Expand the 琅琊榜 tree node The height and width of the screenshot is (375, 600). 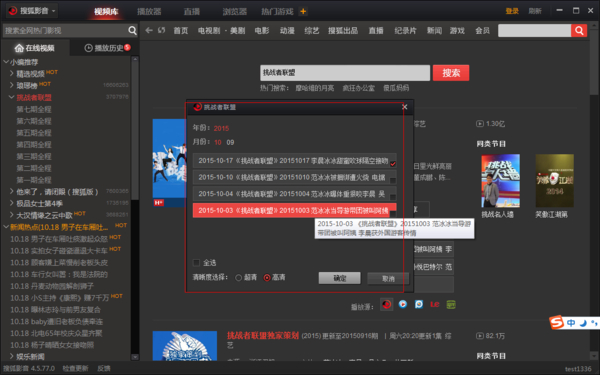tap(11, 85)
